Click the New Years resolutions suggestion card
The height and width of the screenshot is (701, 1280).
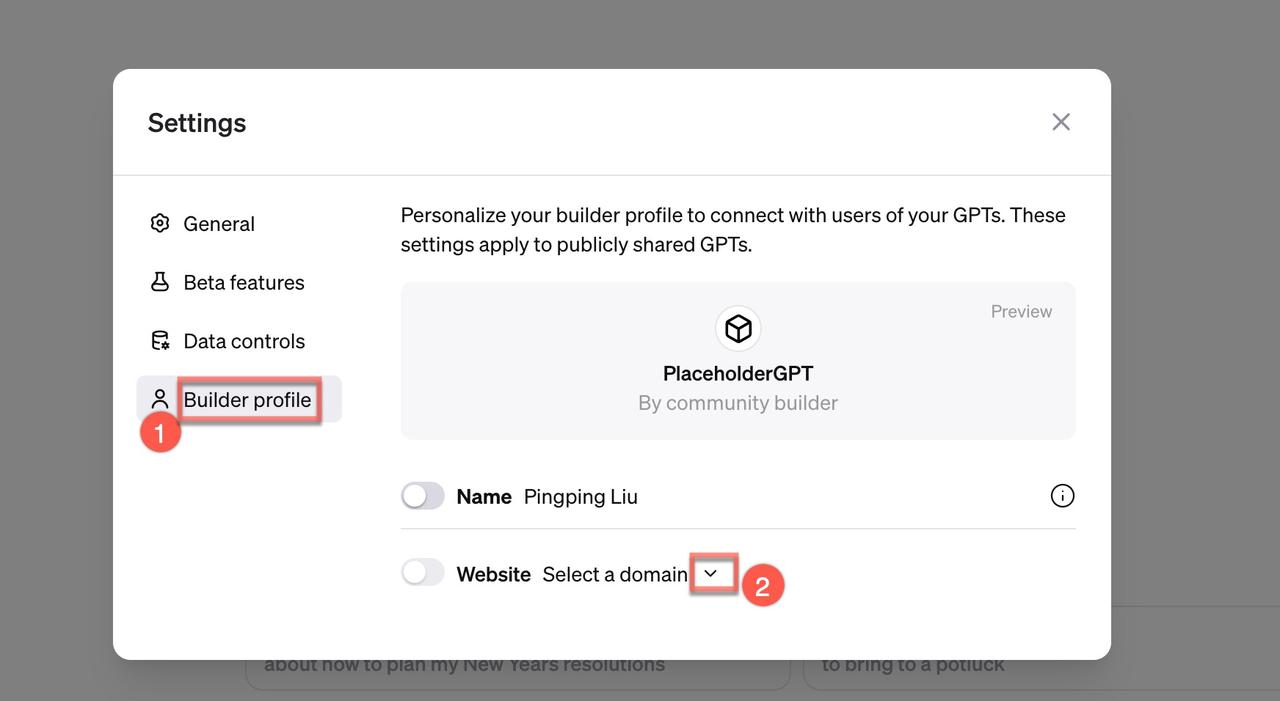pyautogui.click(x=518, y=664)
